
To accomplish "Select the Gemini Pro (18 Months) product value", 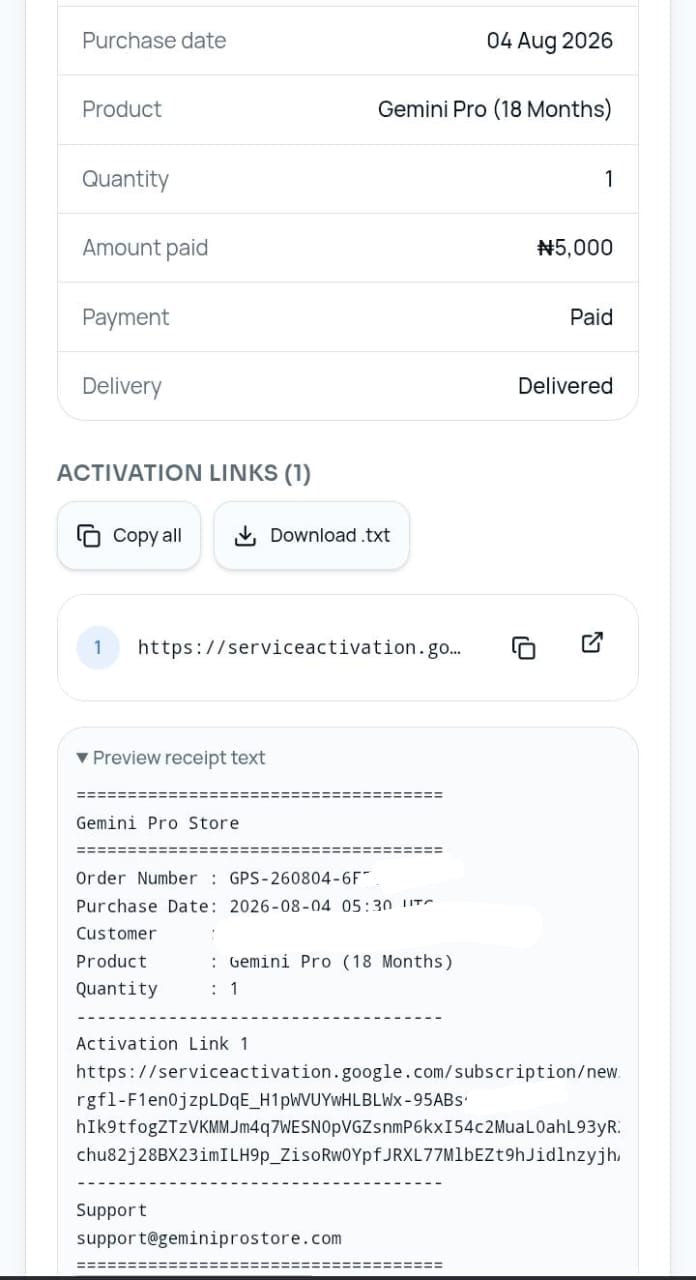I will click(x=495, y=109).
